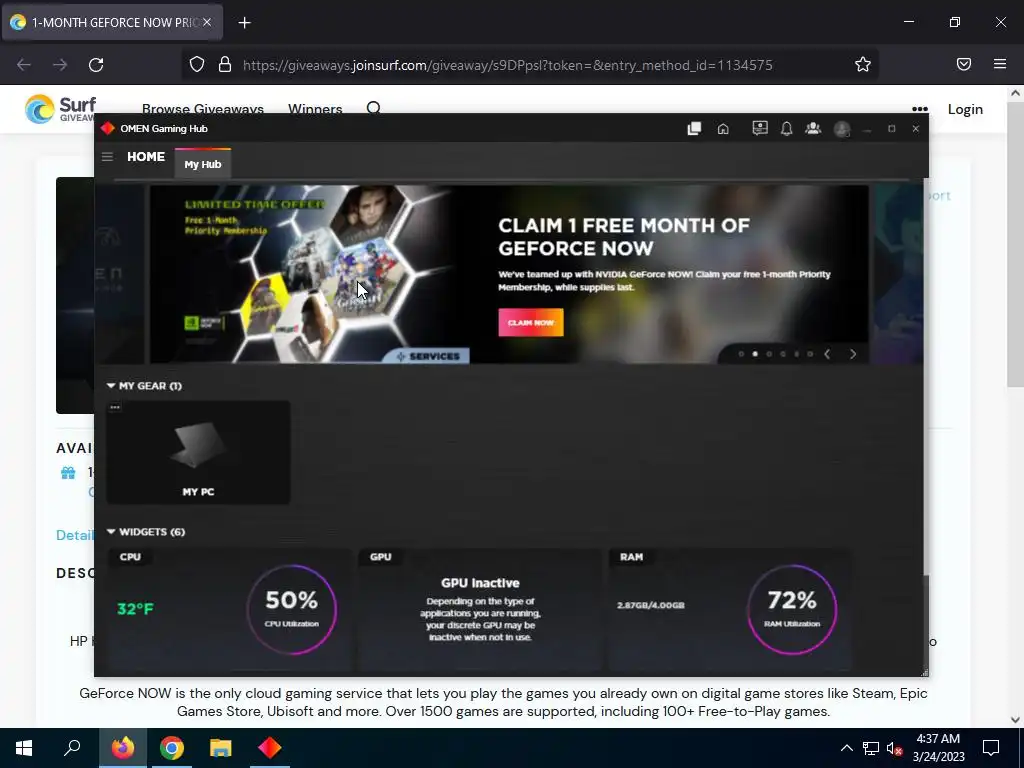
Task: Click the site padlock security icon
Action: pos(225,64)
